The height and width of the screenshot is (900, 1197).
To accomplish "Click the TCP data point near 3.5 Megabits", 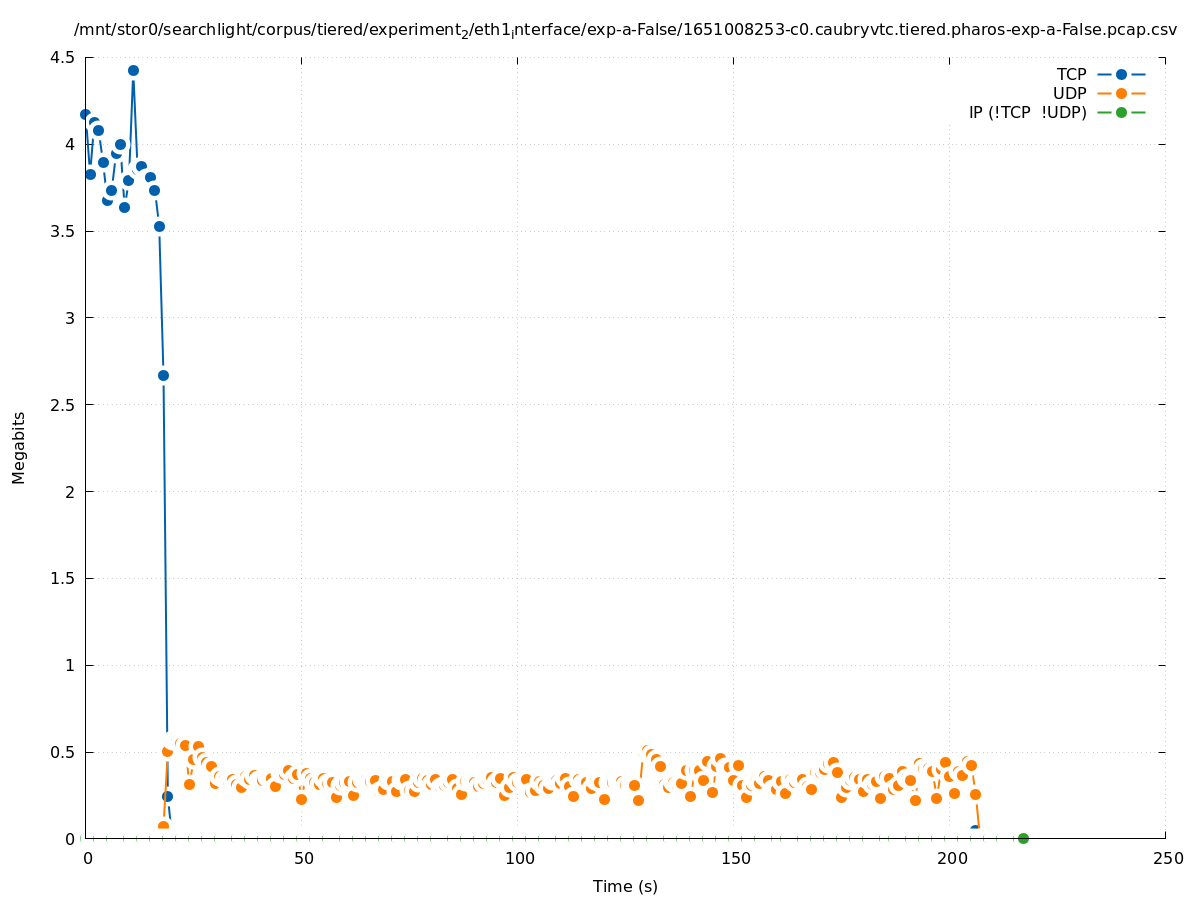I will coord(159,226).
